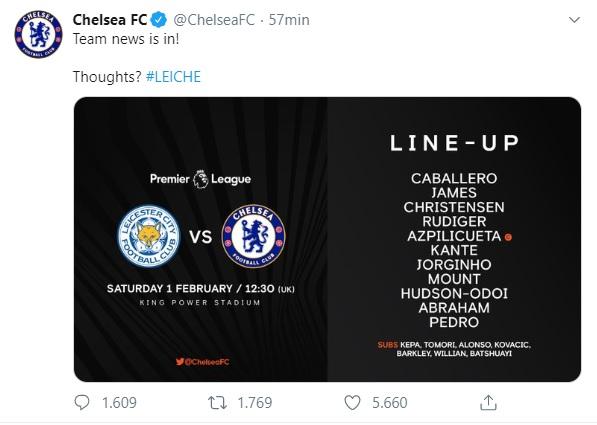
Task: Click the @ChelseaFC handle
Action: click(x=214, y=20)
